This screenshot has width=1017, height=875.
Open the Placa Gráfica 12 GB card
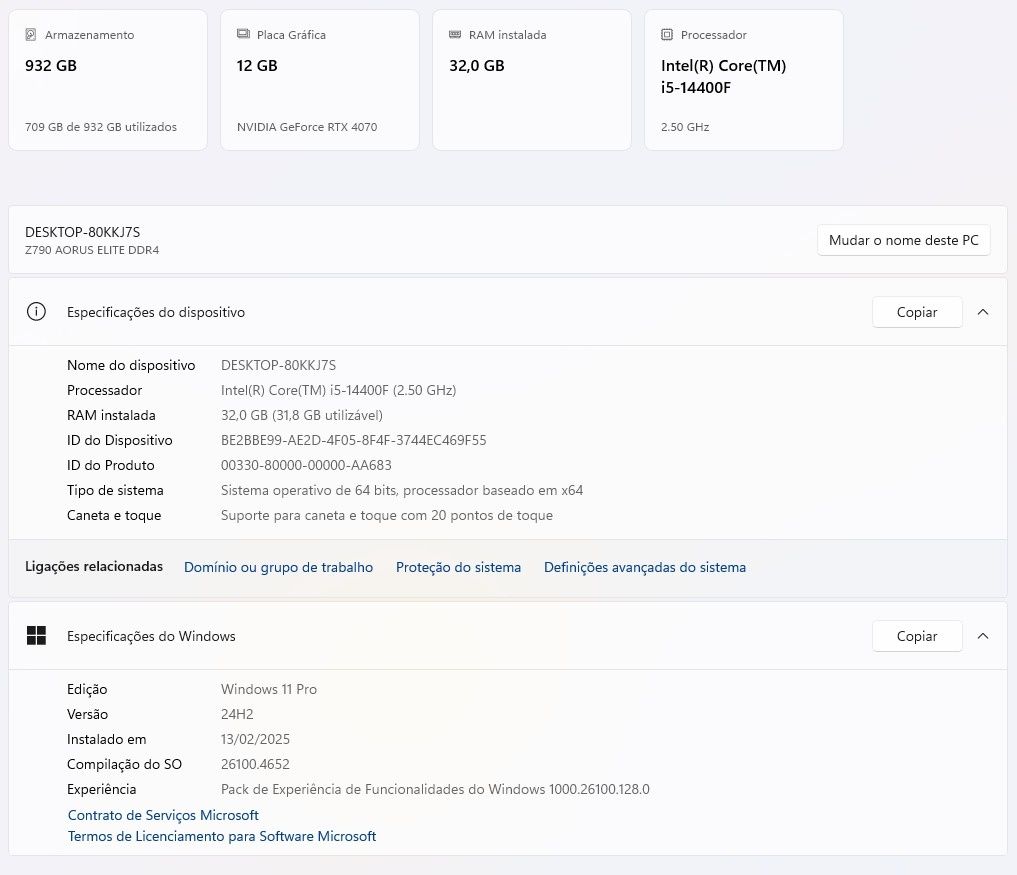click(320, 80)
